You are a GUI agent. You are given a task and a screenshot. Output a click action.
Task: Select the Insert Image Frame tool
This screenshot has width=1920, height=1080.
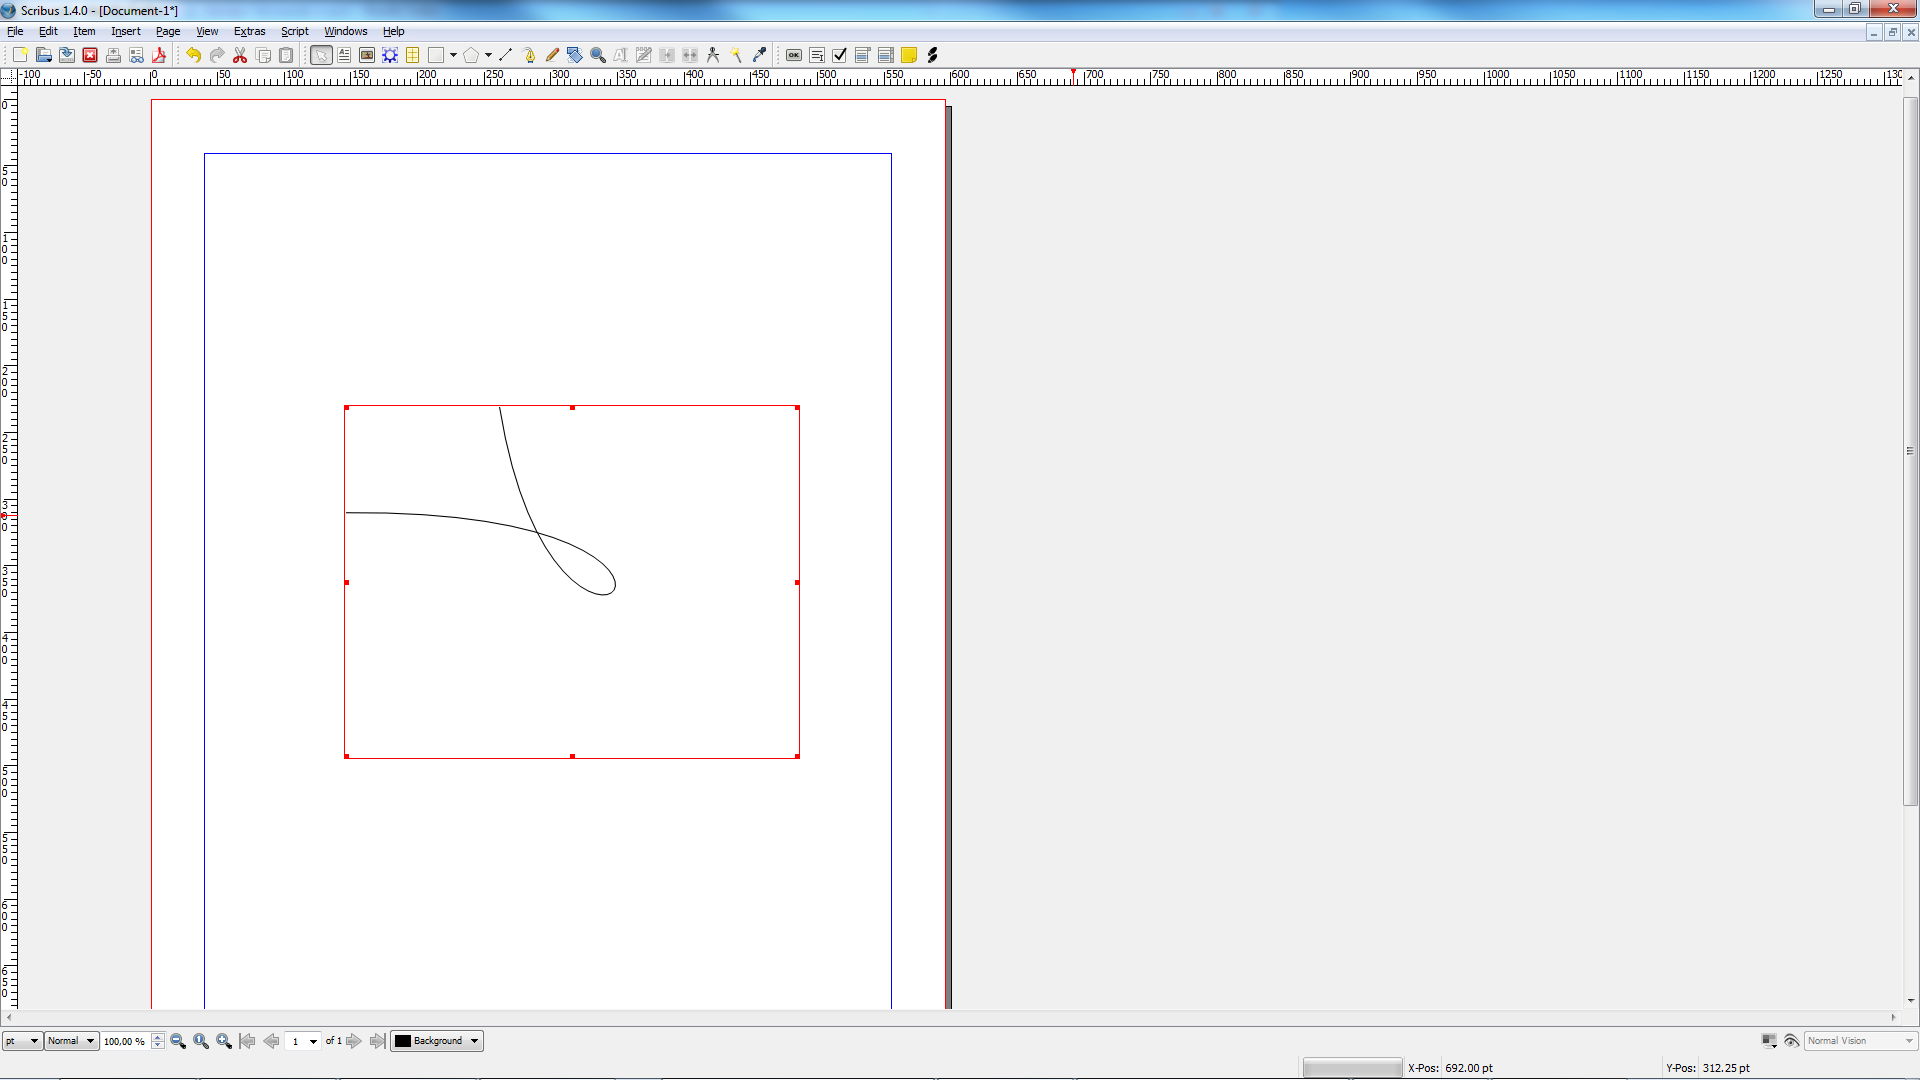pyautogui.click(x=367, y=55)
